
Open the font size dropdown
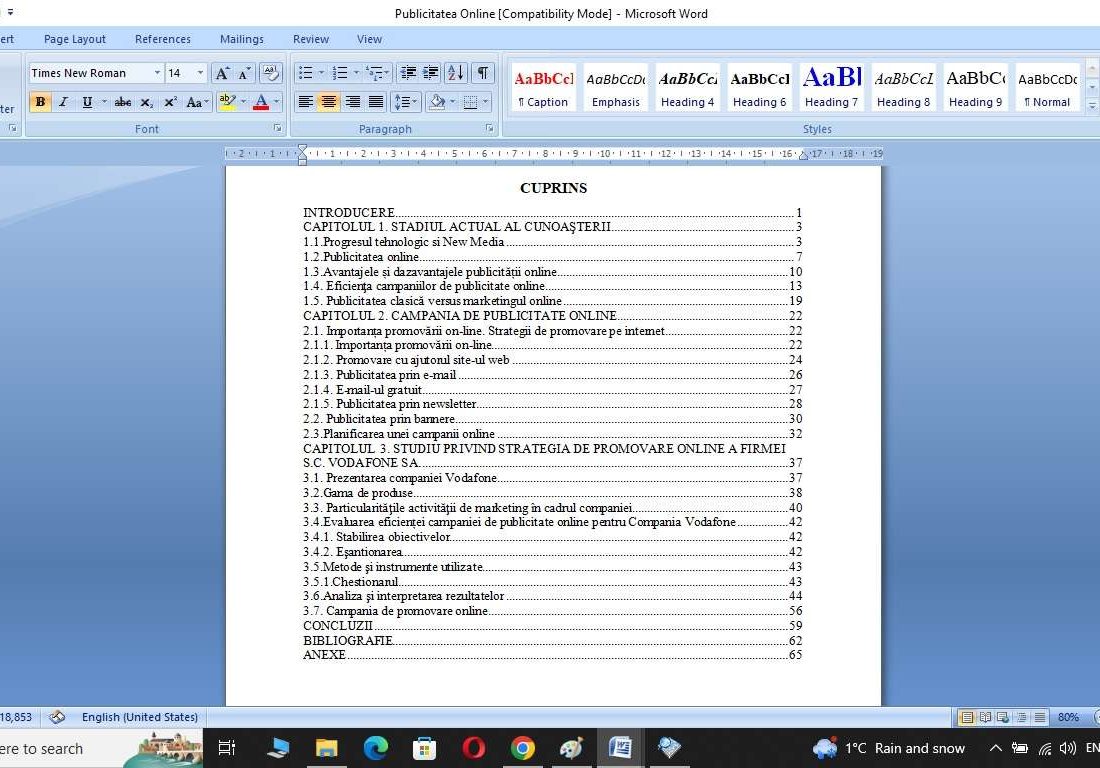(x=200, y=73)
